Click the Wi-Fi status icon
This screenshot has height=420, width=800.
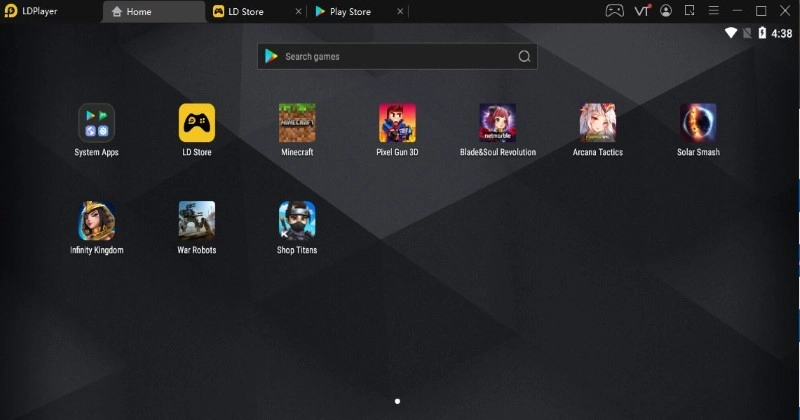pos(731,33)
